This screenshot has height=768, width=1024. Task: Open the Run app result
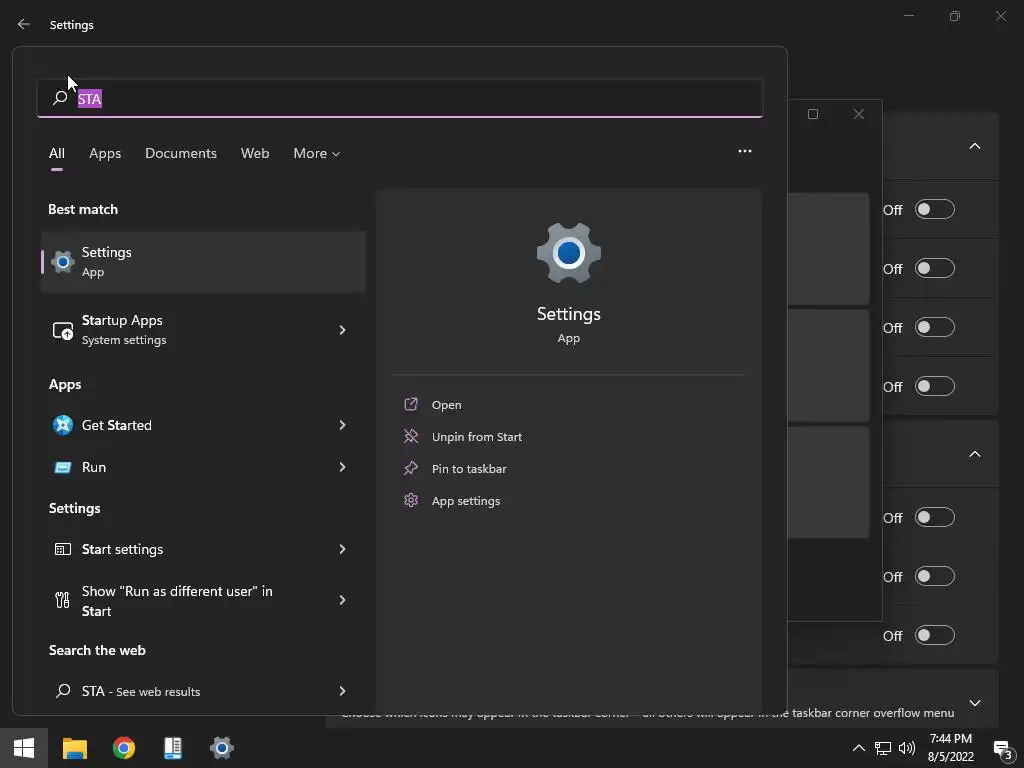point(203,467)
